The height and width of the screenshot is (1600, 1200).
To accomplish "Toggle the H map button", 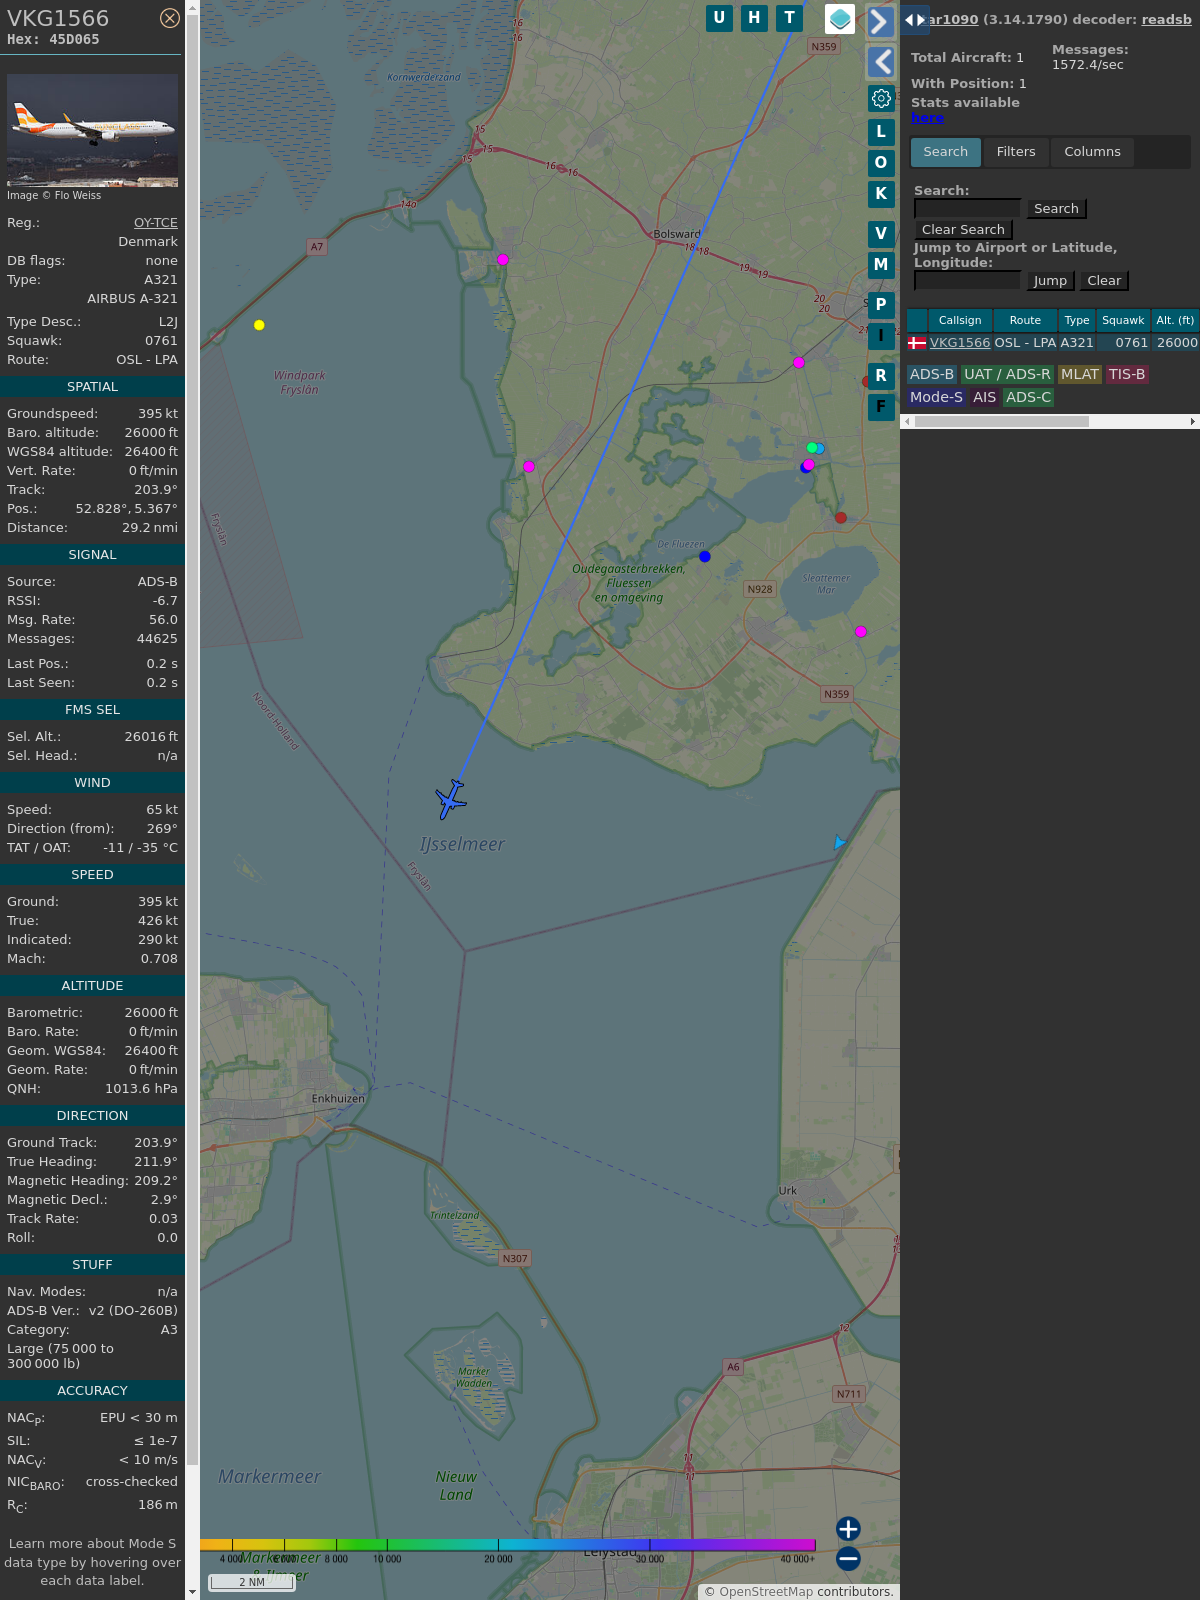I will pyautogui.click(x=754, y=18).
